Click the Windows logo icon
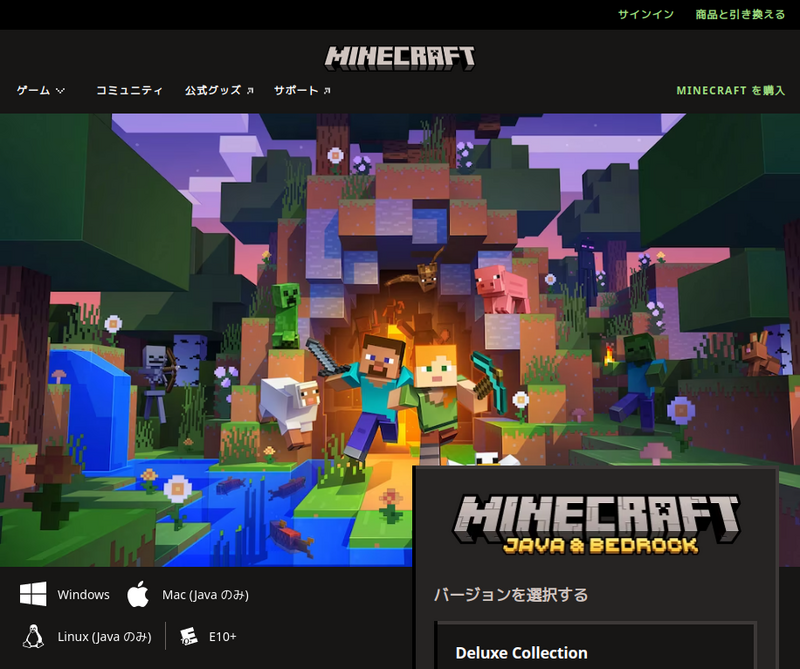The height and width of the screenshot is (669, 800). 33,594
